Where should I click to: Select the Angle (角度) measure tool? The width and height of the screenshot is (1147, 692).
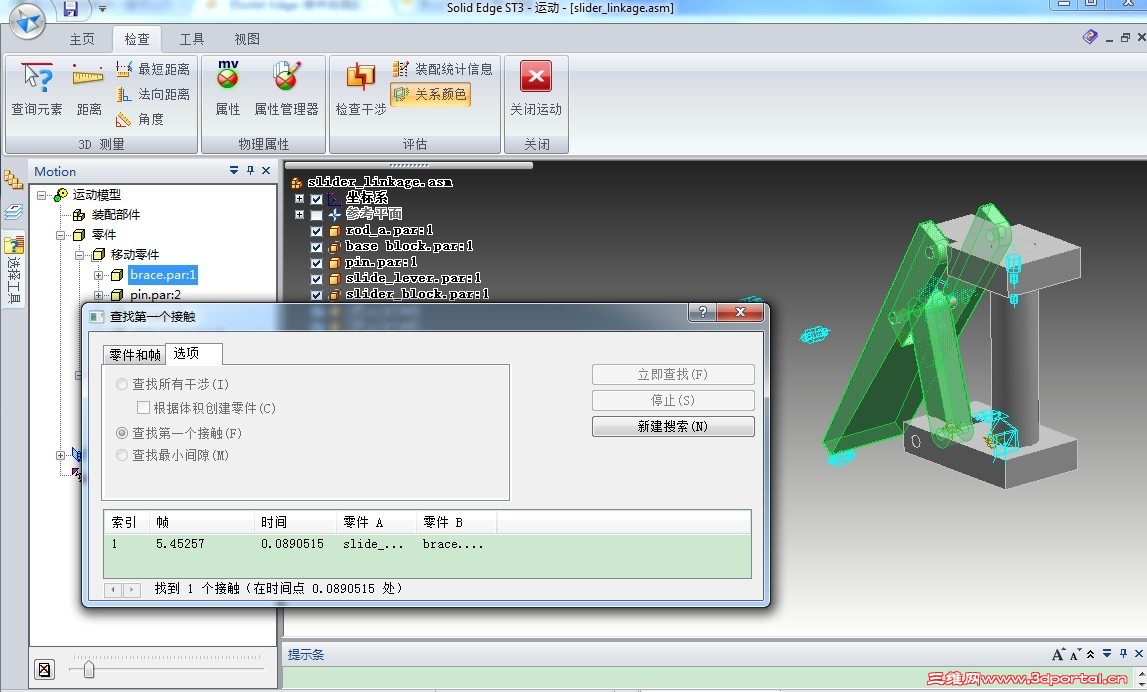click(140, 119)
